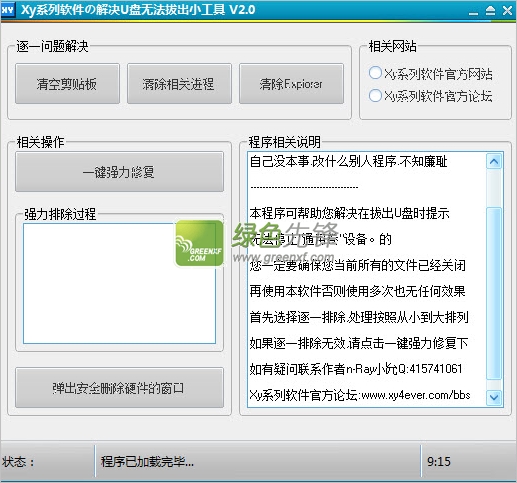Click the line 您一定要确保您当前所有的文件已经关闭

pos(357,266)
